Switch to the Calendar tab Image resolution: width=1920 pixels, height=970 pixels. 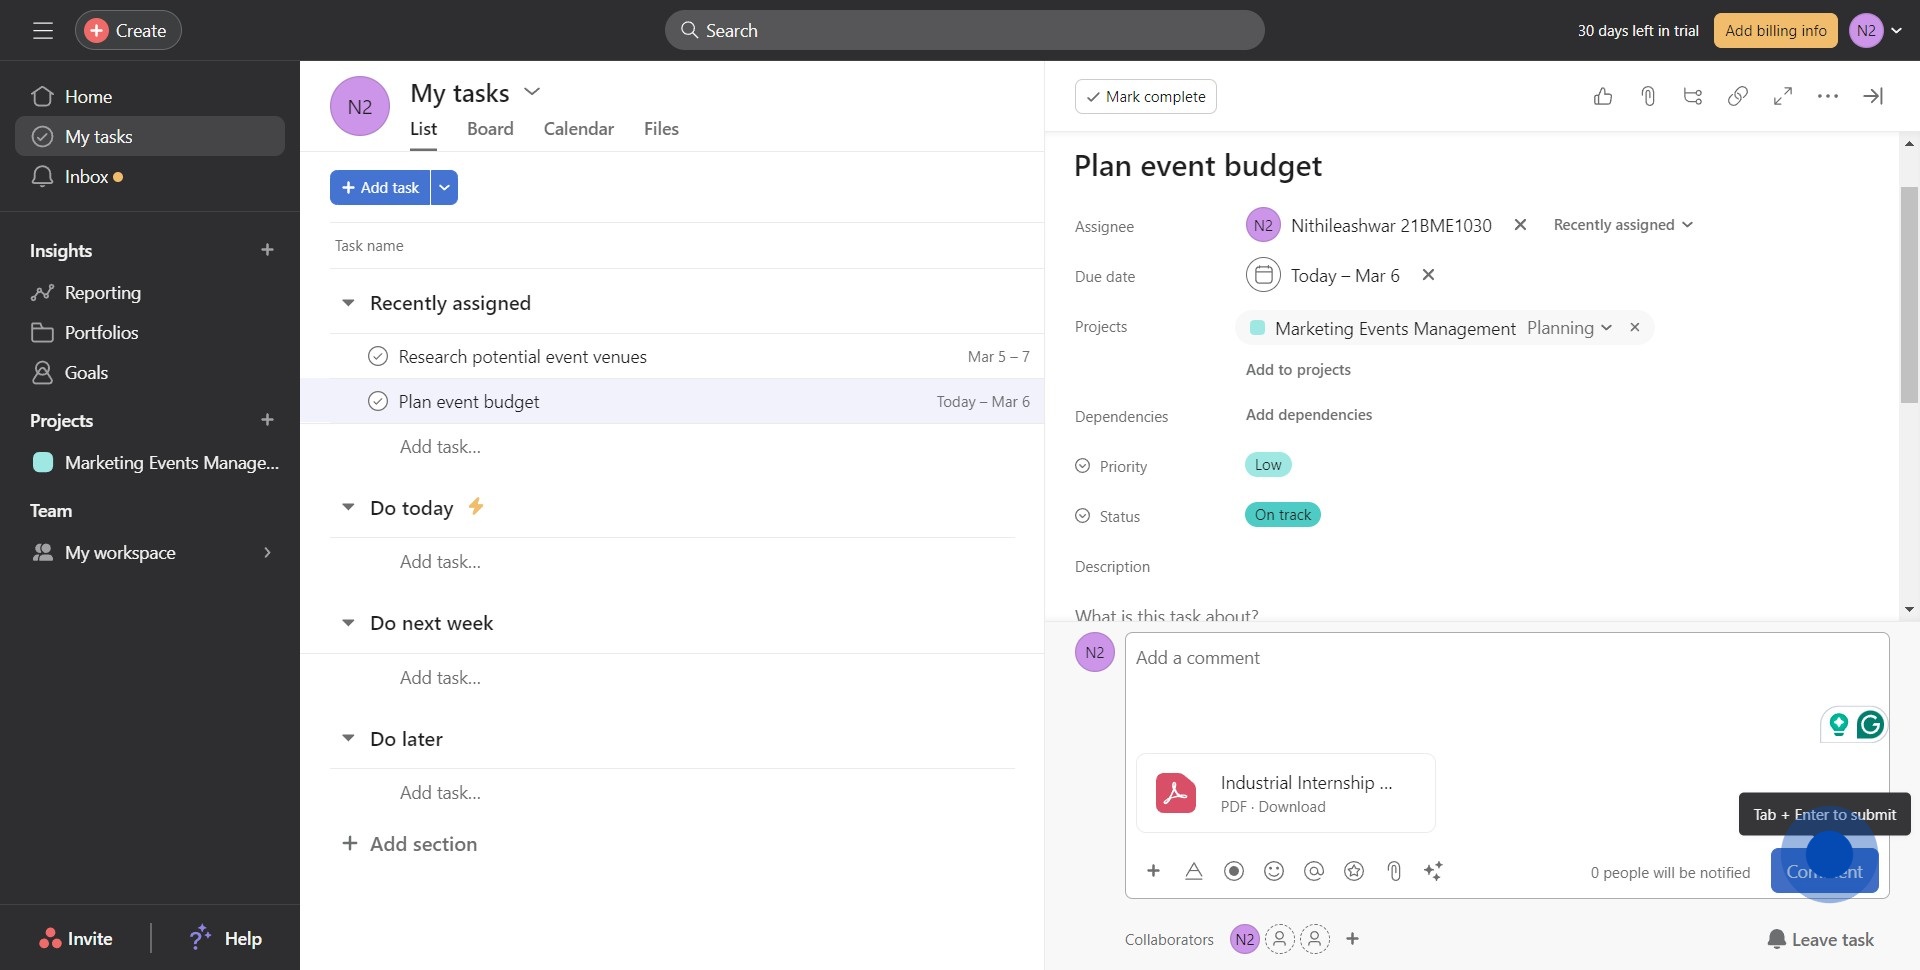click(578, 129)
